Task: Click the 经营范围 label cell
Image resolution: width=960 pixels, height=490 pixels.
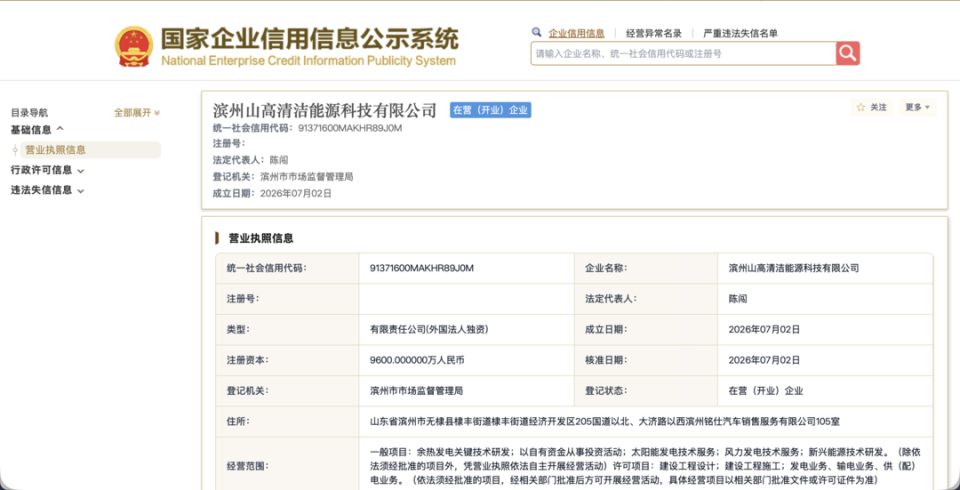Action: [287, 466]
